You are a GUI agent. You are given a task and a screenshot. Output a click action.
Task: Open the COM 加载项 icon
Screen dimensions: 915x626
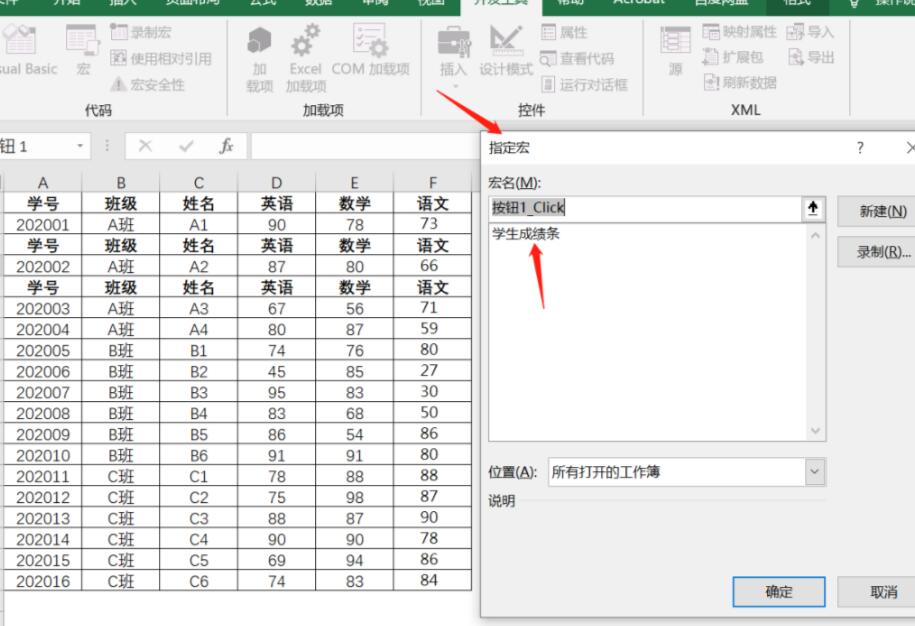tap(369, 42)
